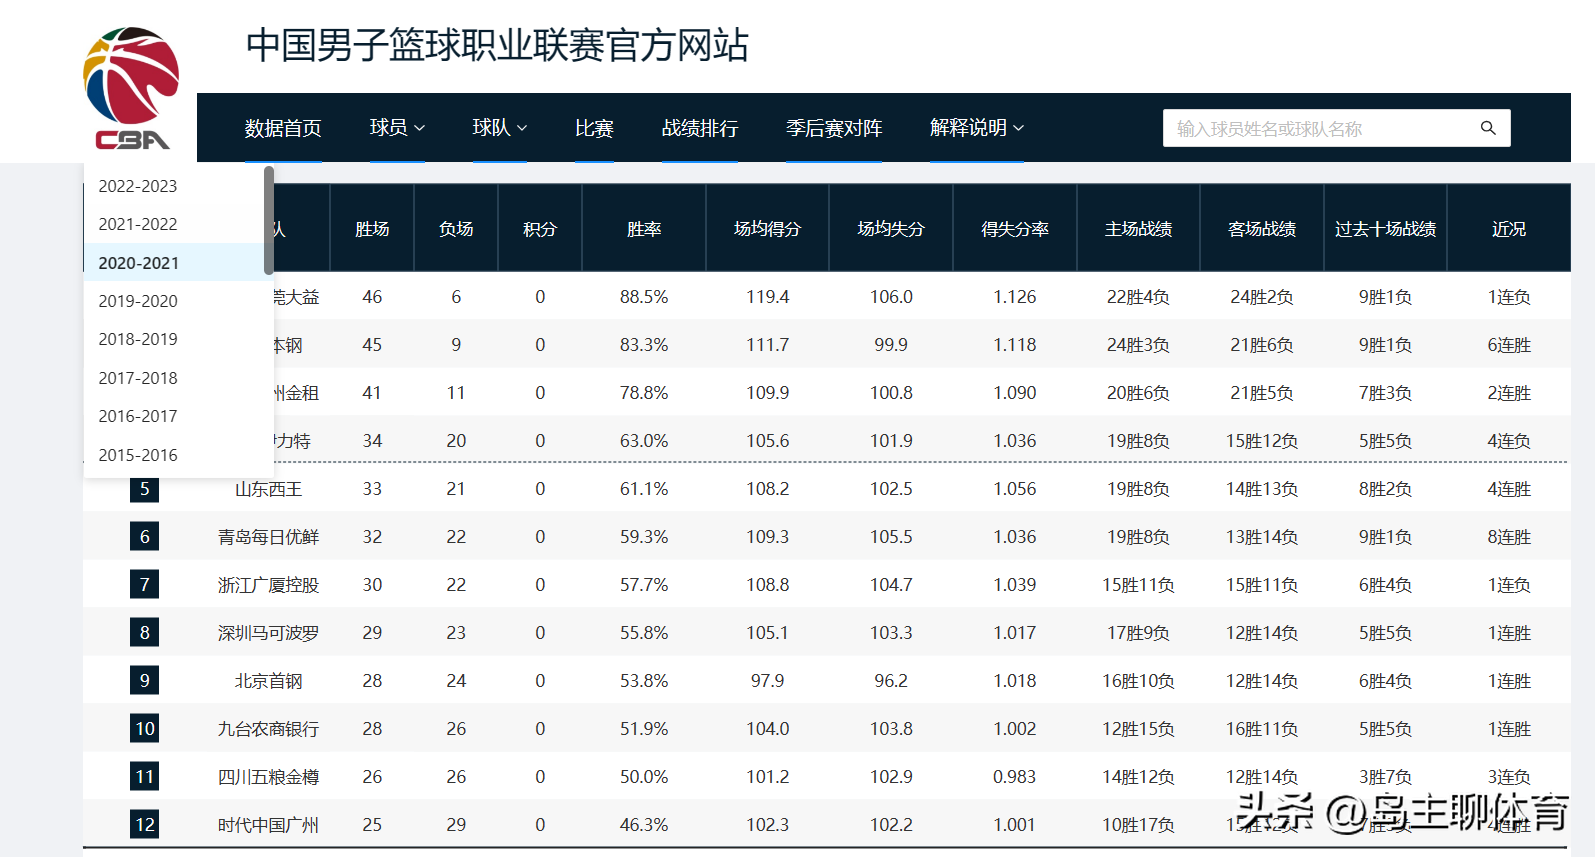This screenshot has width=1595, height=857.
Task: Click the search magnifier icon
Action: click(x=1488, y=128)
